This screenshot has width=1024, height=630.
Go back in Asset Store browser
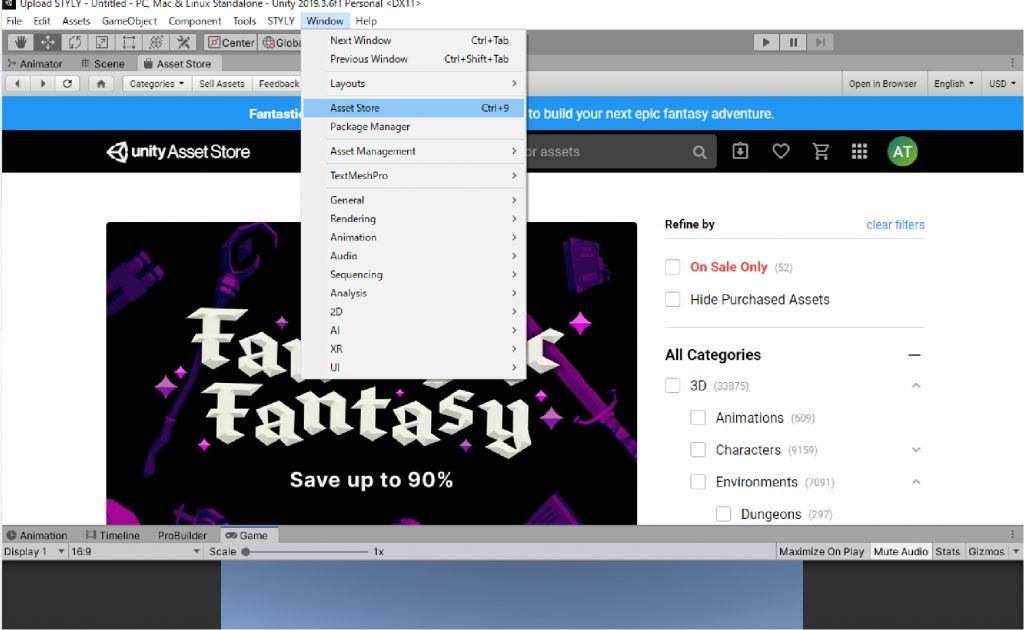(x=18, y=84)
